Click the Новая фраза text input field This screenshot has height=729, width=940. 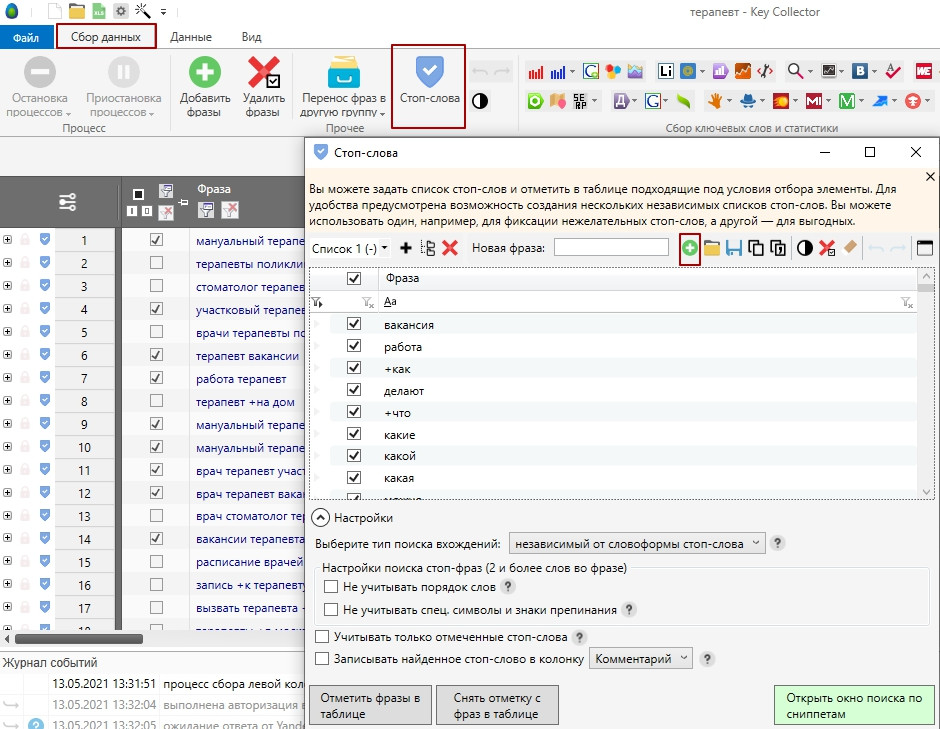click(x=611, y=247)
